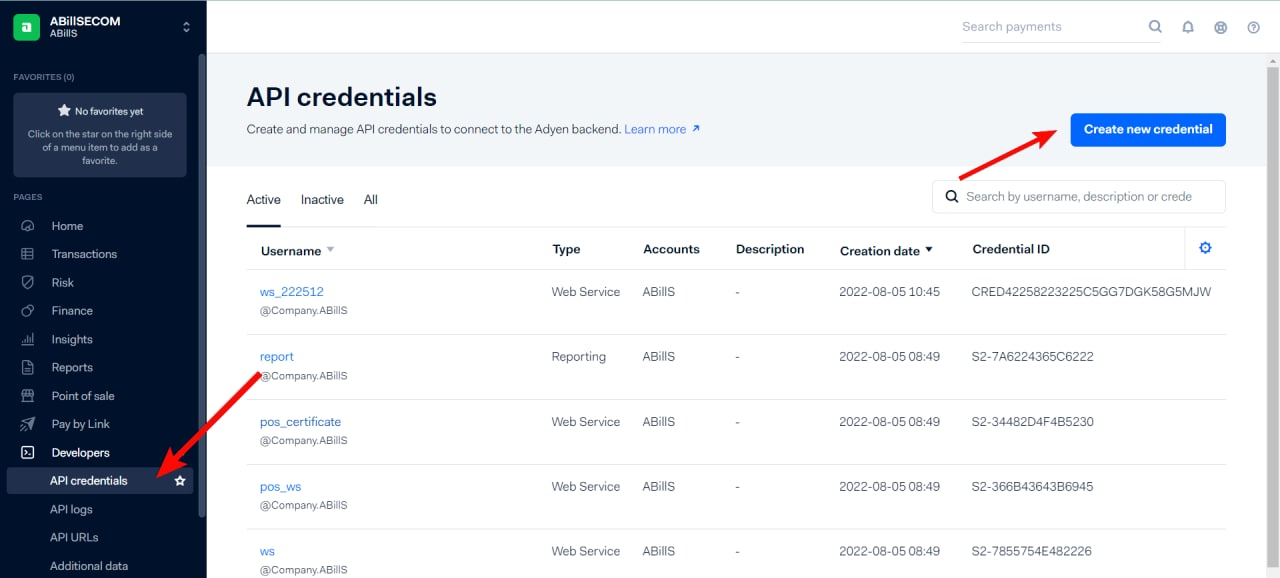Star API credentials as a favorite
This screenshot has width=1280, height=578.
click(180, 481)
